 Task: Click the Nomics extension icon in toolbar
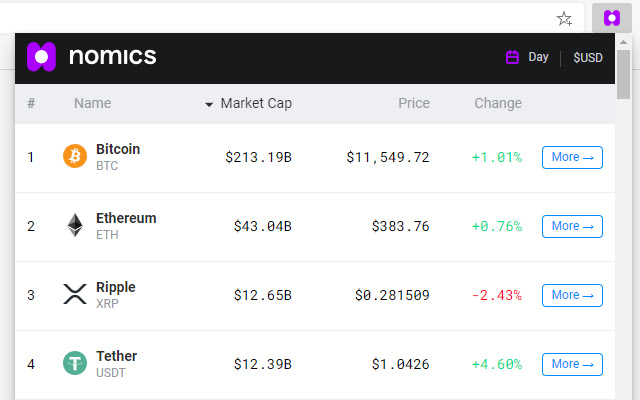(x=611, y=18)
